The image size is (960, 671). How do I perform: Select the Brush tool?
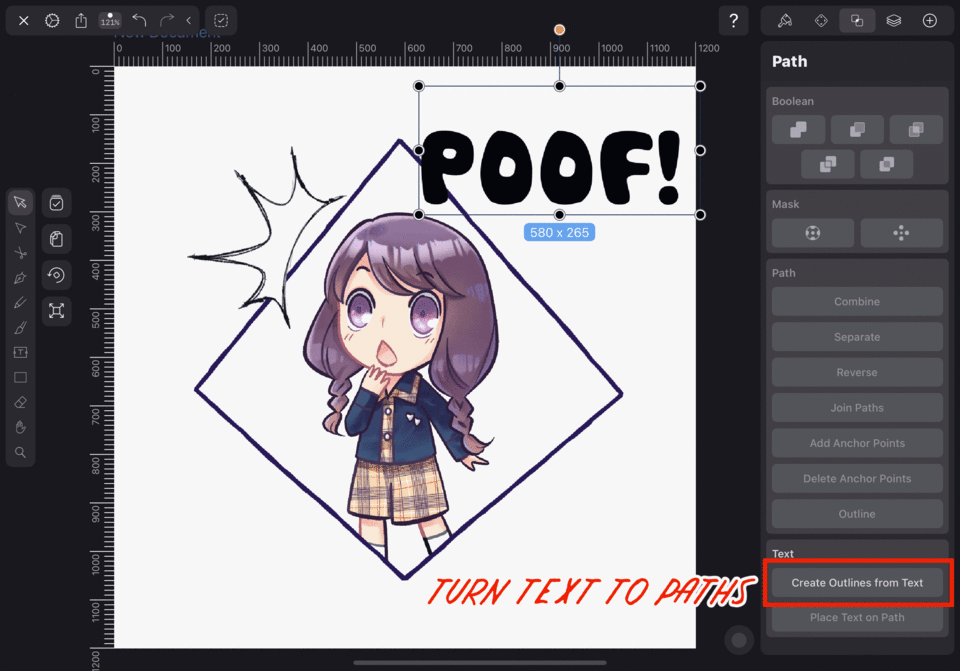[20, 328]
